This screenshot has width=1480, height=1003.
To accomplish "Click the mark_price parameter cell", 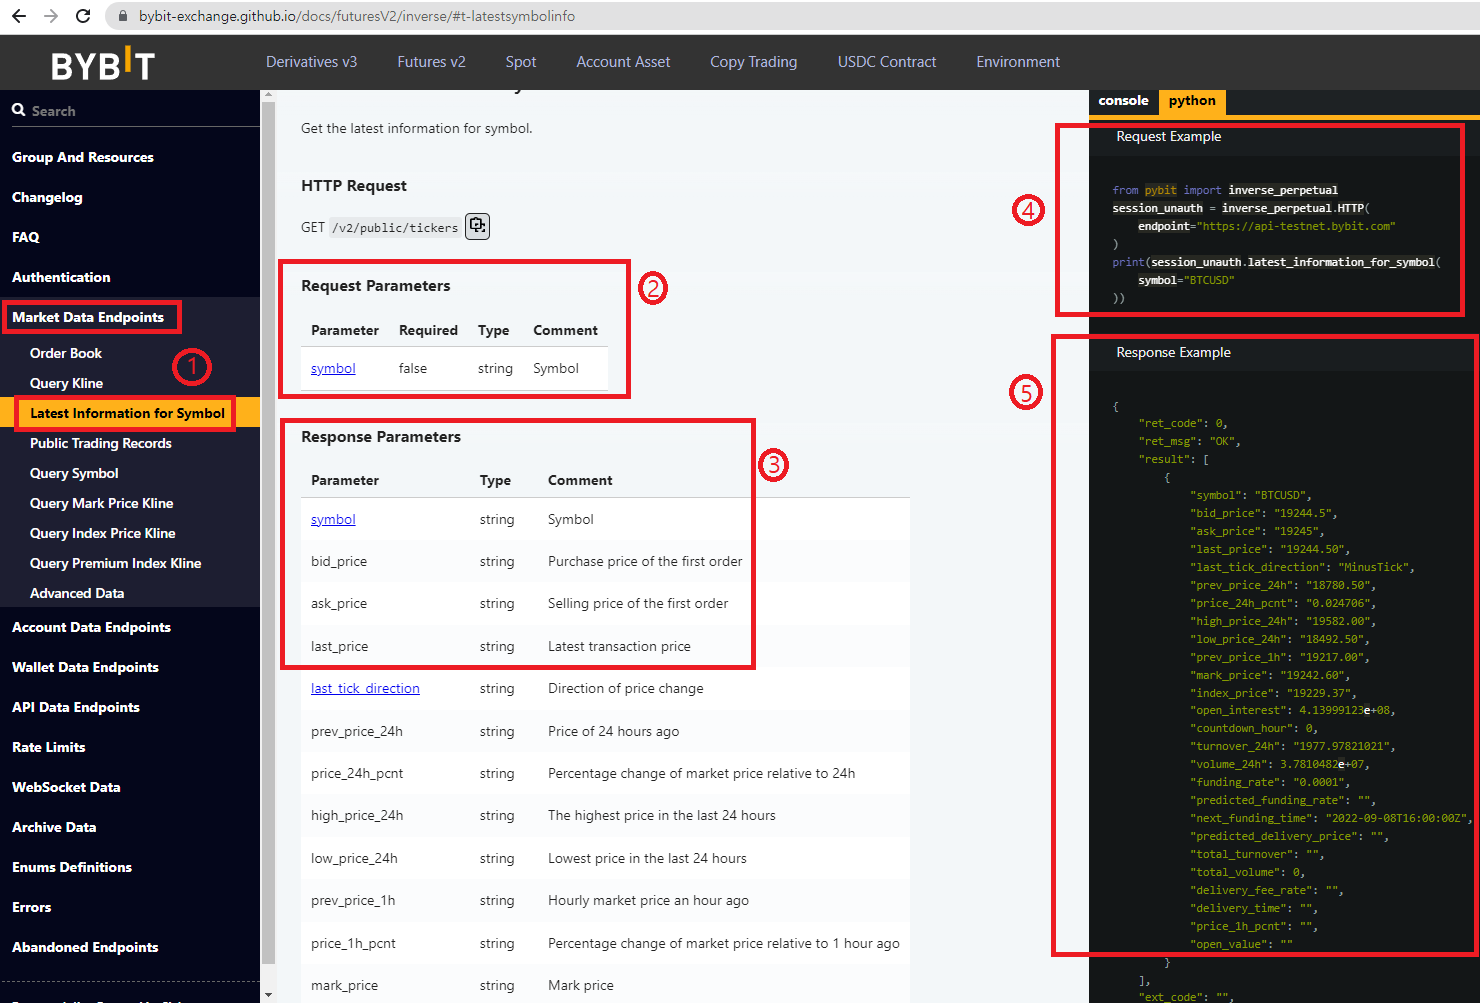I will click(344, 985).
